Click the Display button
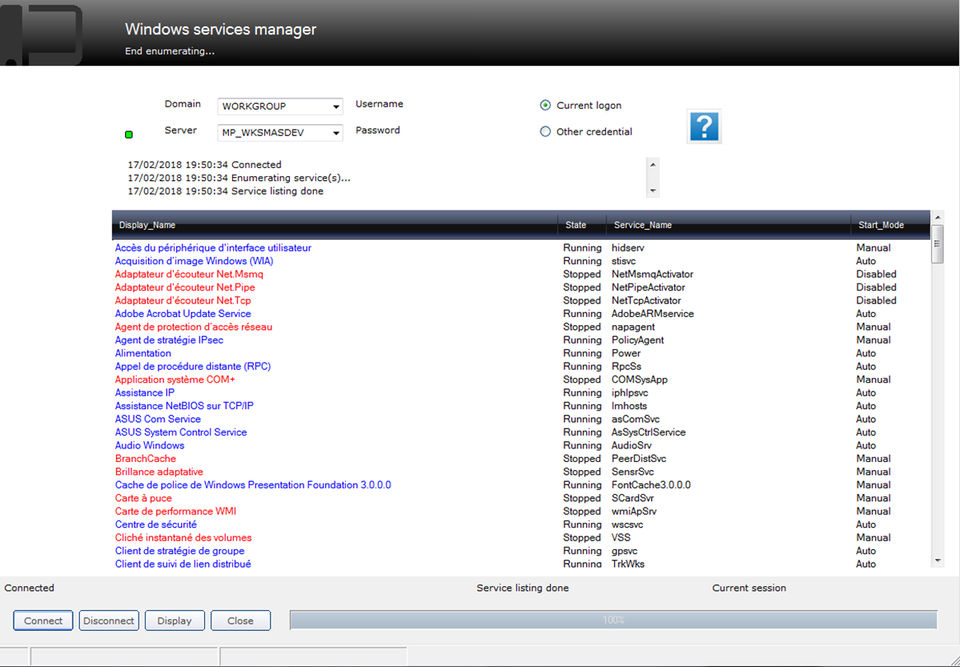This screenshot has width=960, height=667. pos(174,620)
